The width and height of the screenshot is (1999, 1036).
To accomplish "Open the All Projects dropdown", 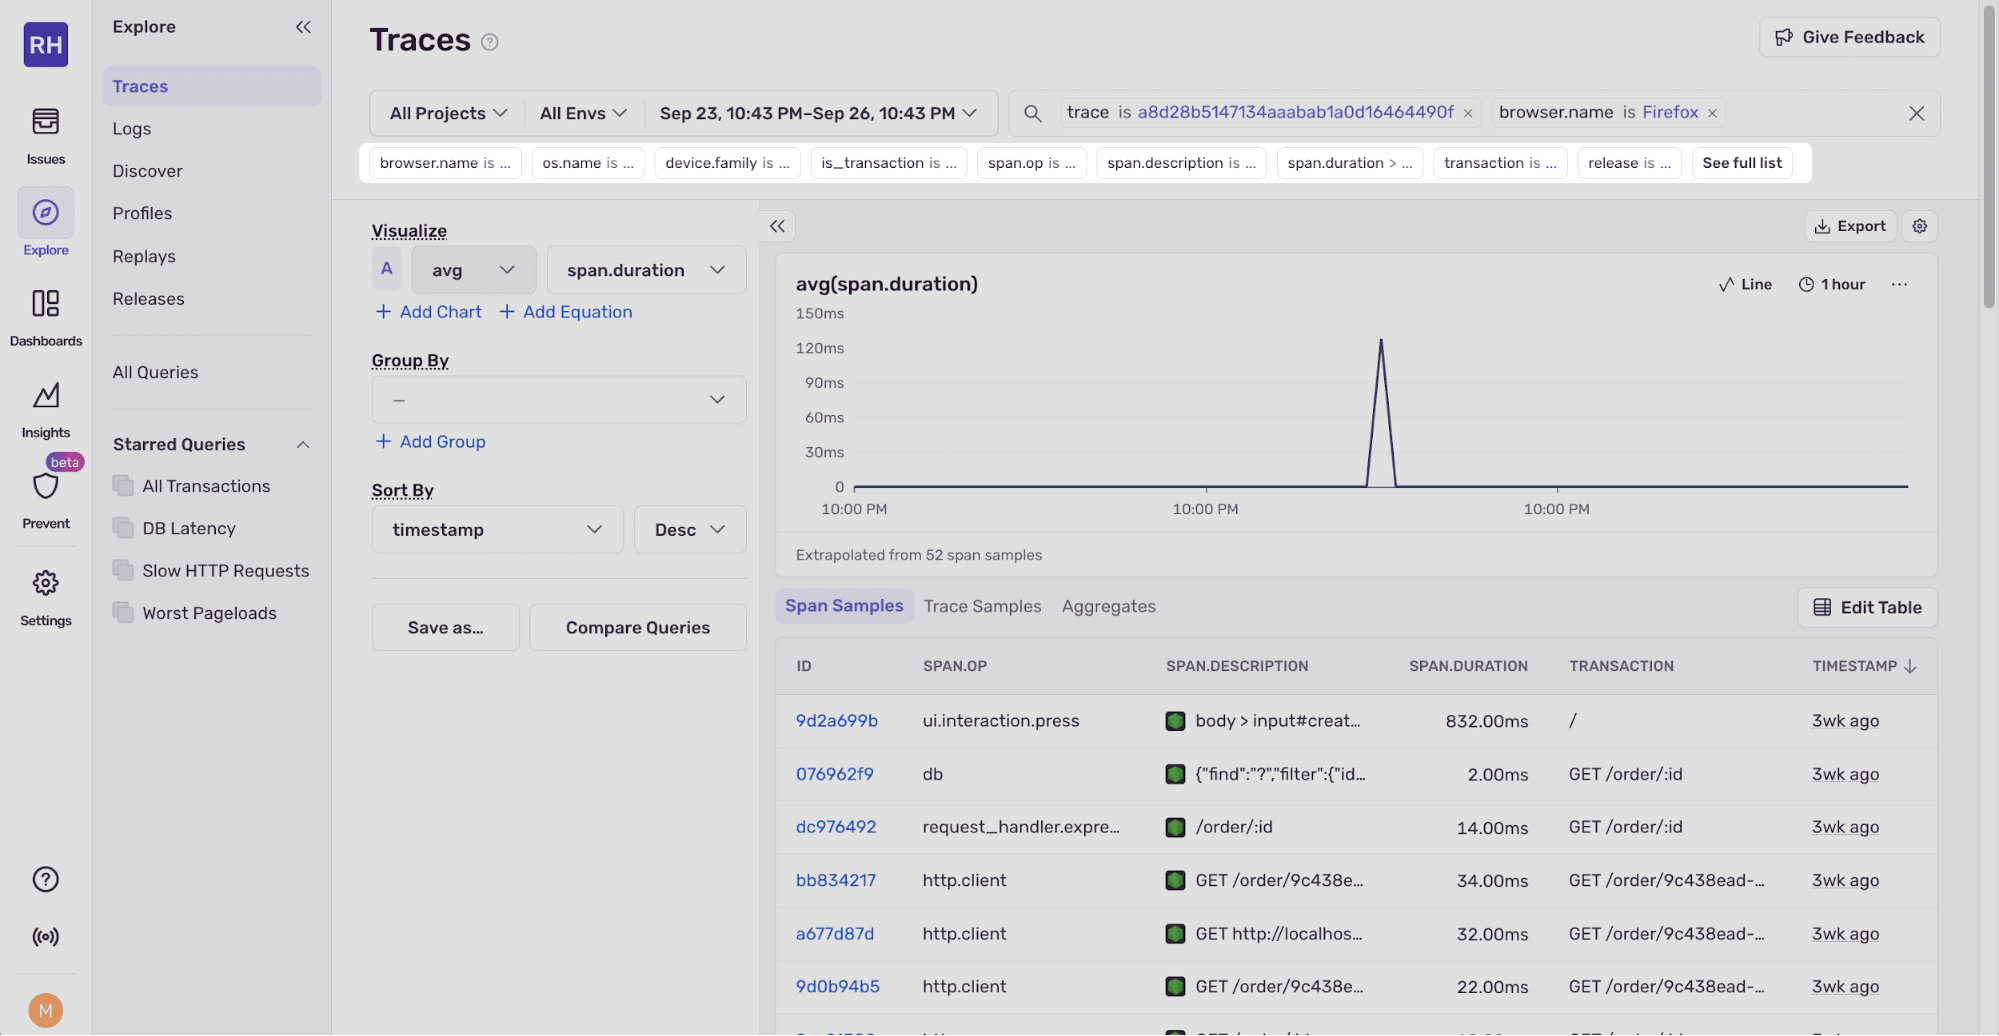I will [448, 113].
